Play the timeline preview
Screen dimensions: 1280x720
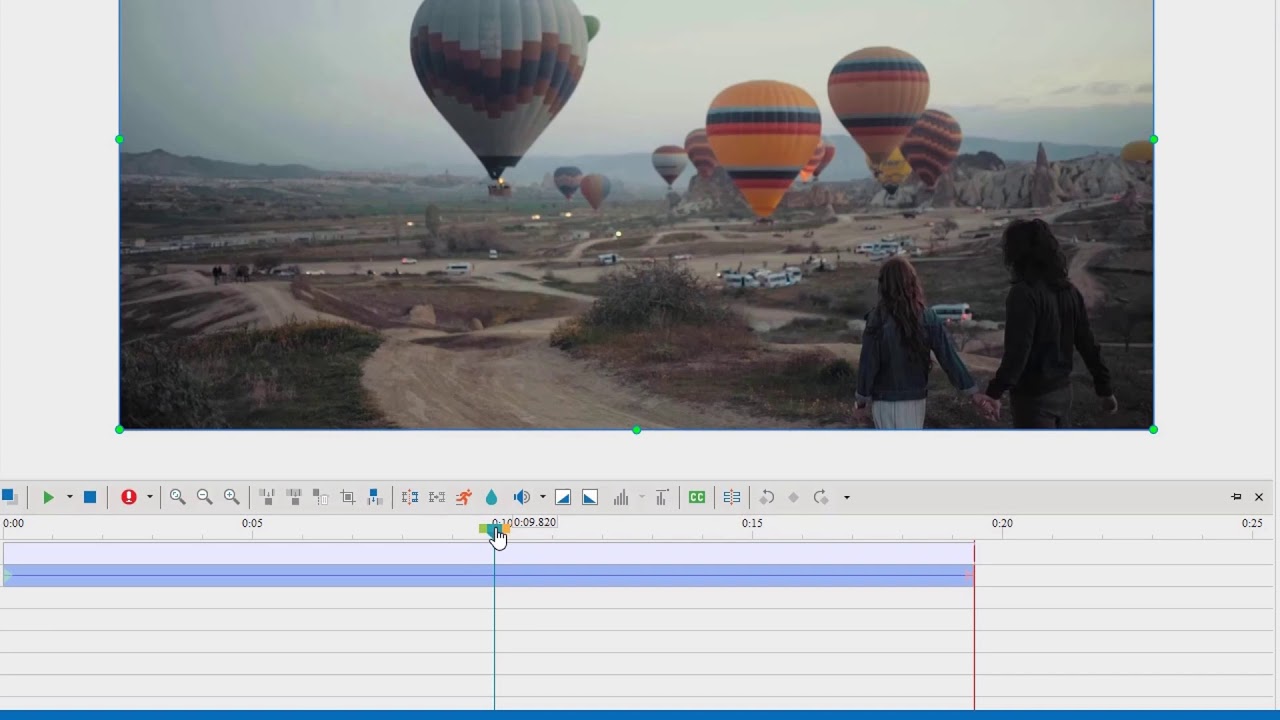(48, 497)
